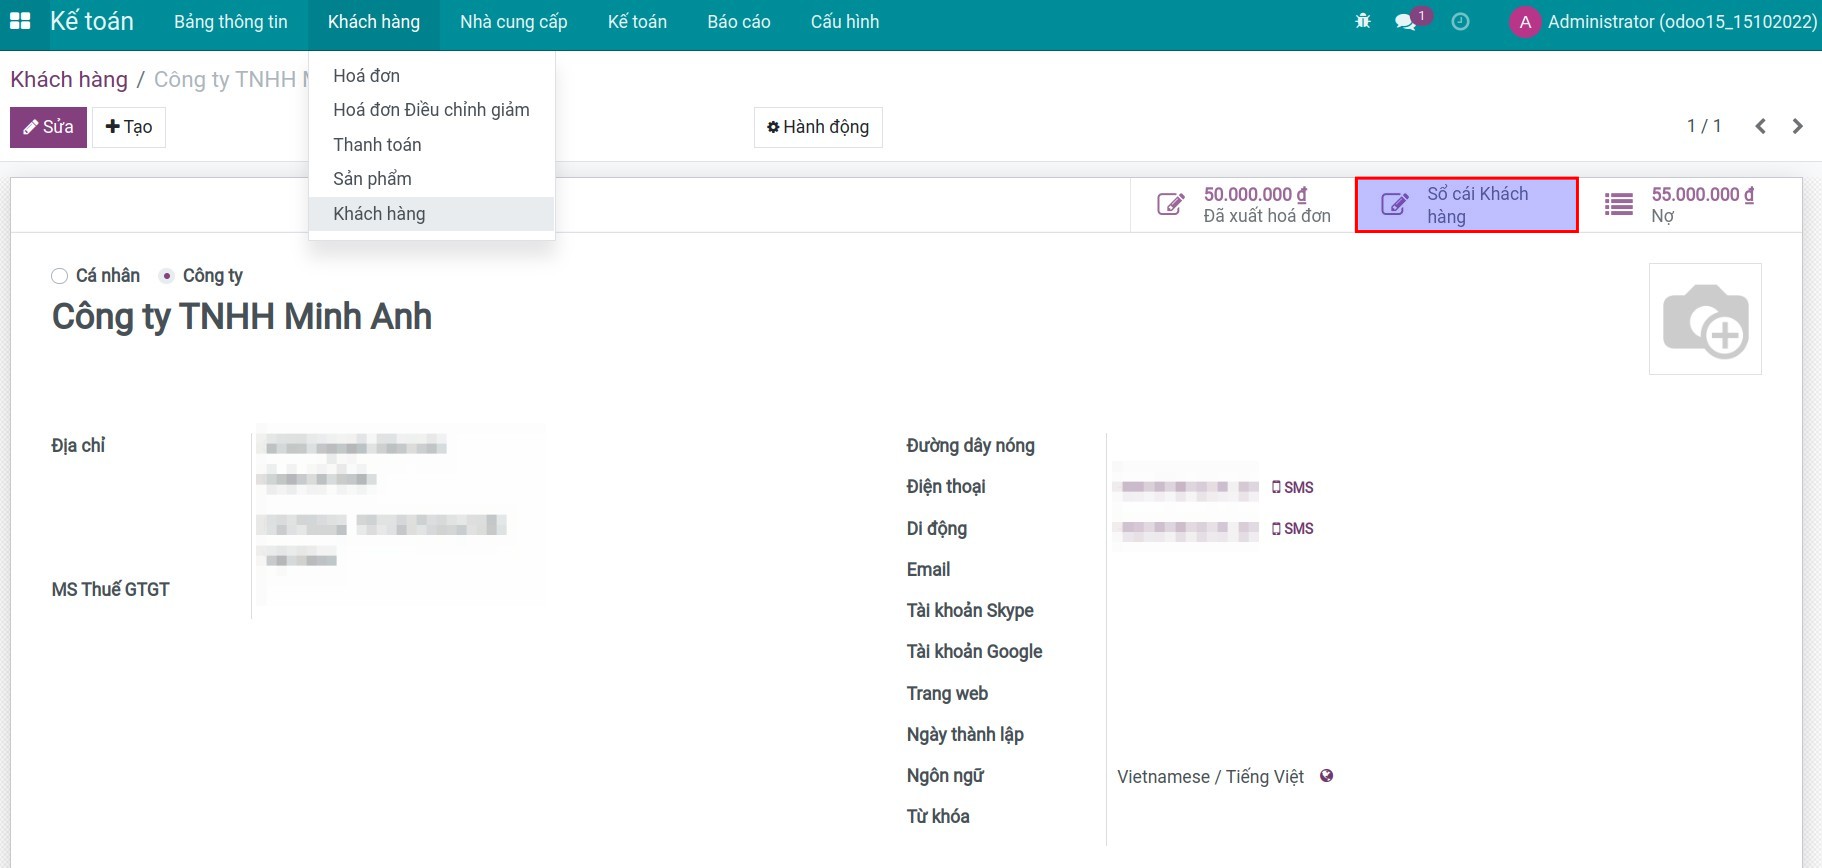Select the Công ty radio button
This screenshot has width=1822, height=868.
(167, 276)
